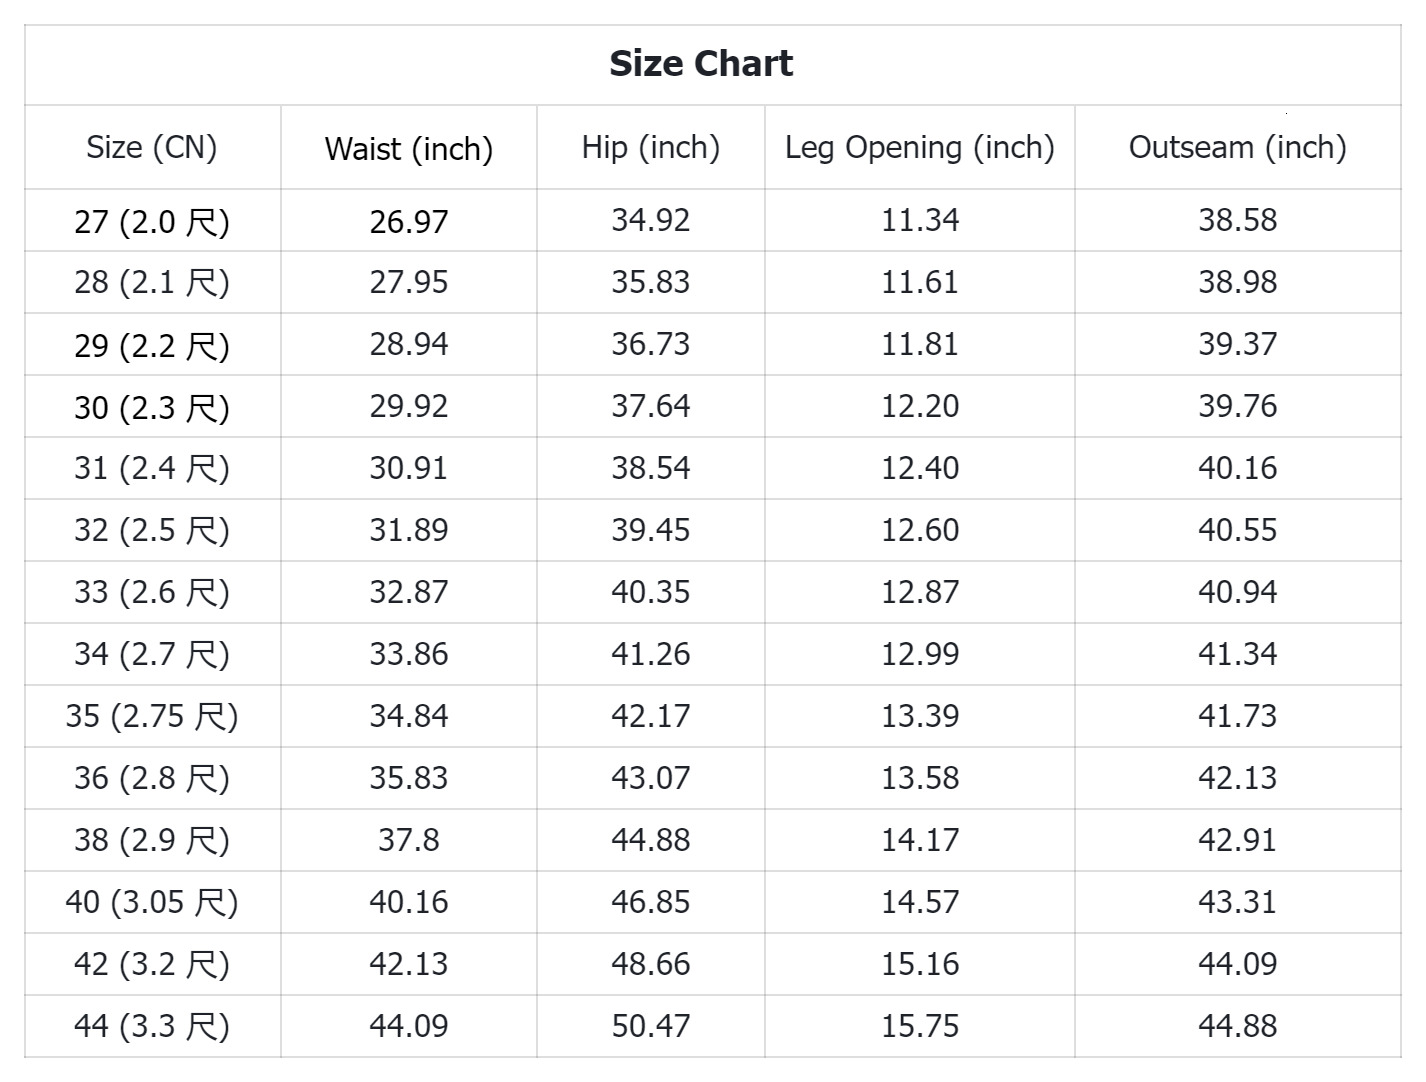The image size is (1426, 1082).
Task: Click the 27 (2.0 尺) size cell
Action: tap(152, 221)
